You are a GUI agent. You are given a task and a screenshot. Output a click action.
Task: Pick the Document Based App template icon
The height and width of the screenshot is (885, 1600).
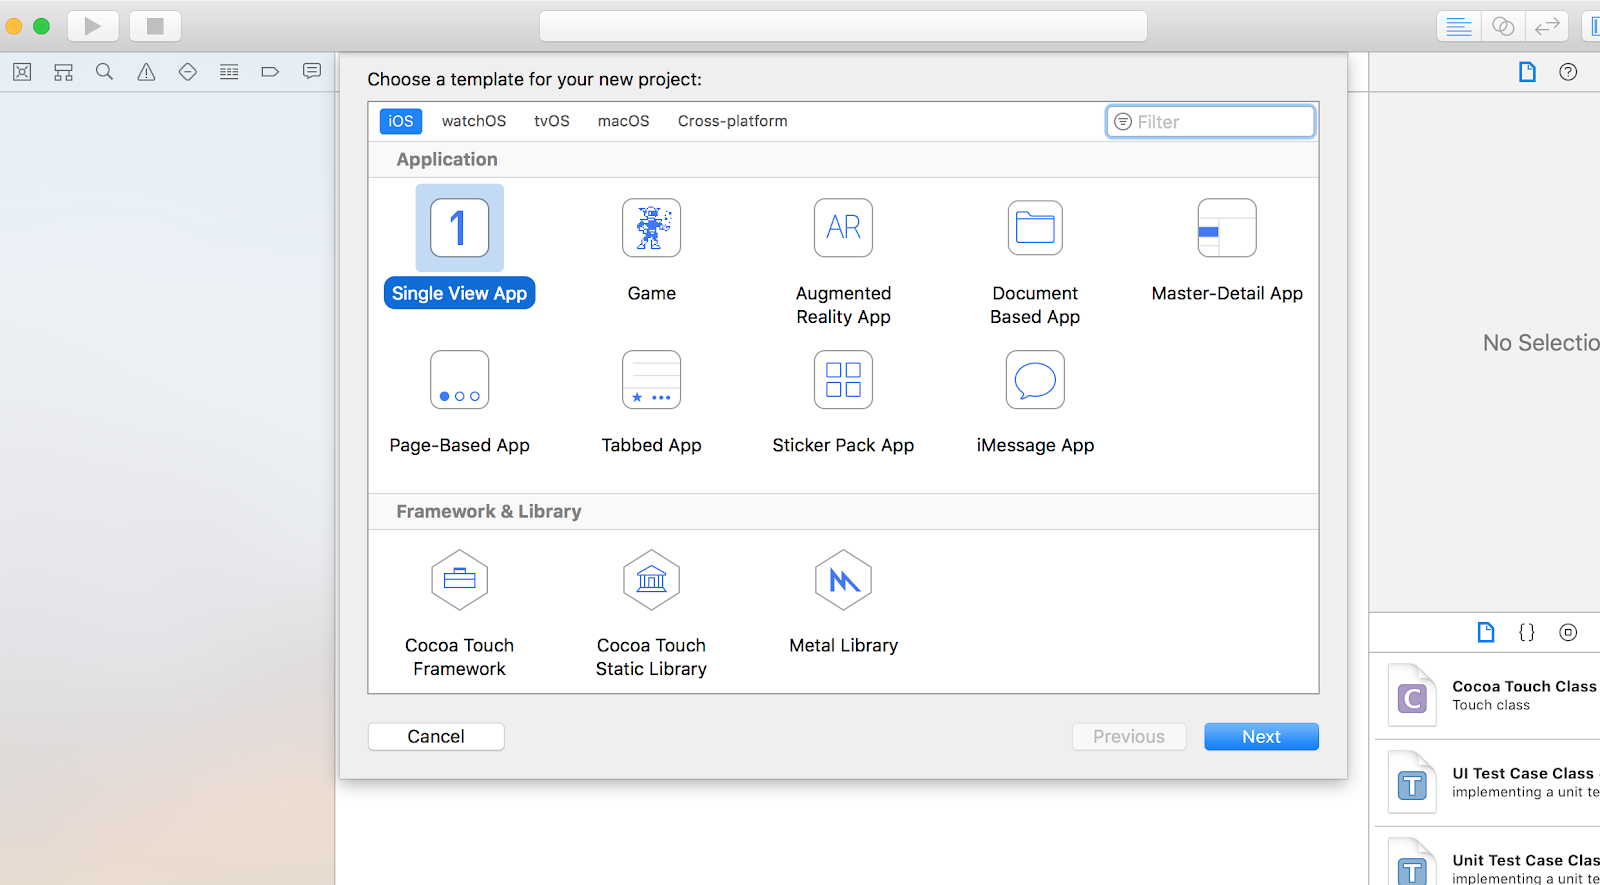pos(1035,228)
